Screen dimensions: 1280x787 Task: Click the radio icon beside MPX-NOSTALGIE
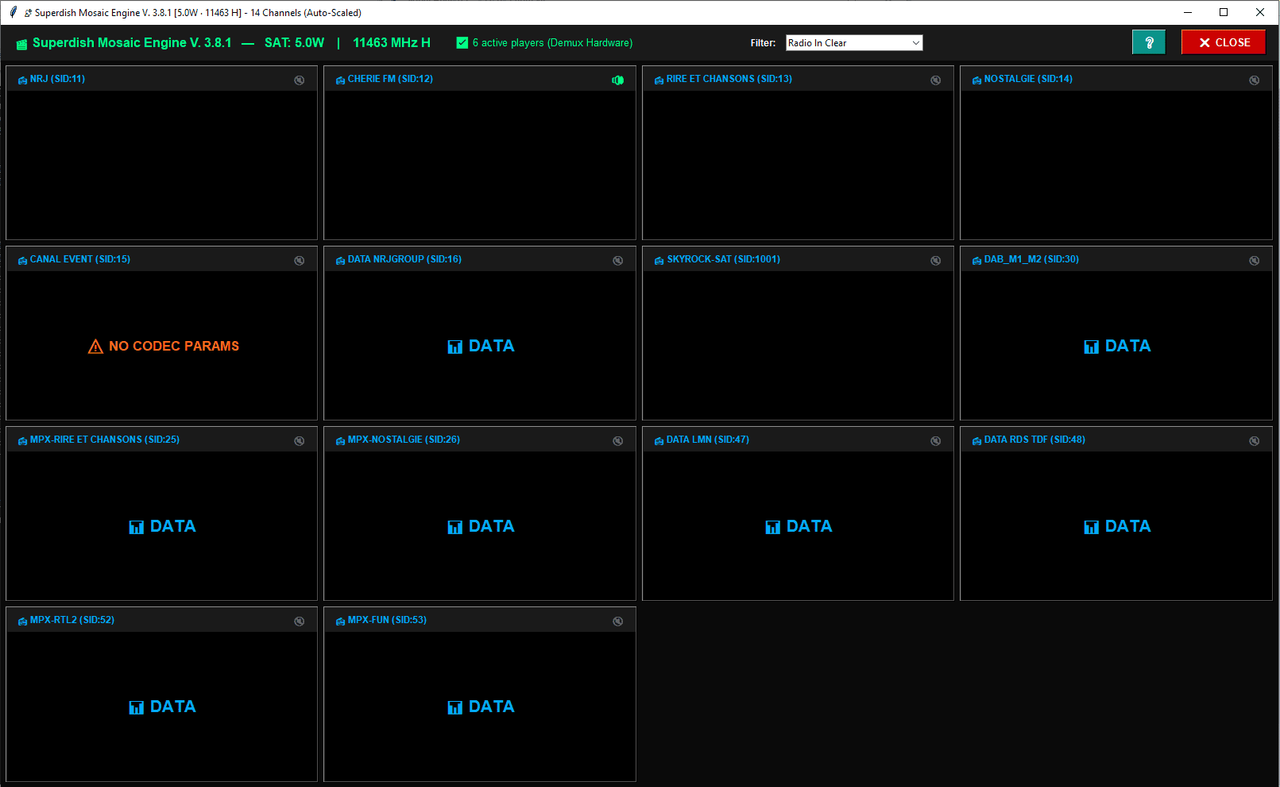tap(341, 440)
